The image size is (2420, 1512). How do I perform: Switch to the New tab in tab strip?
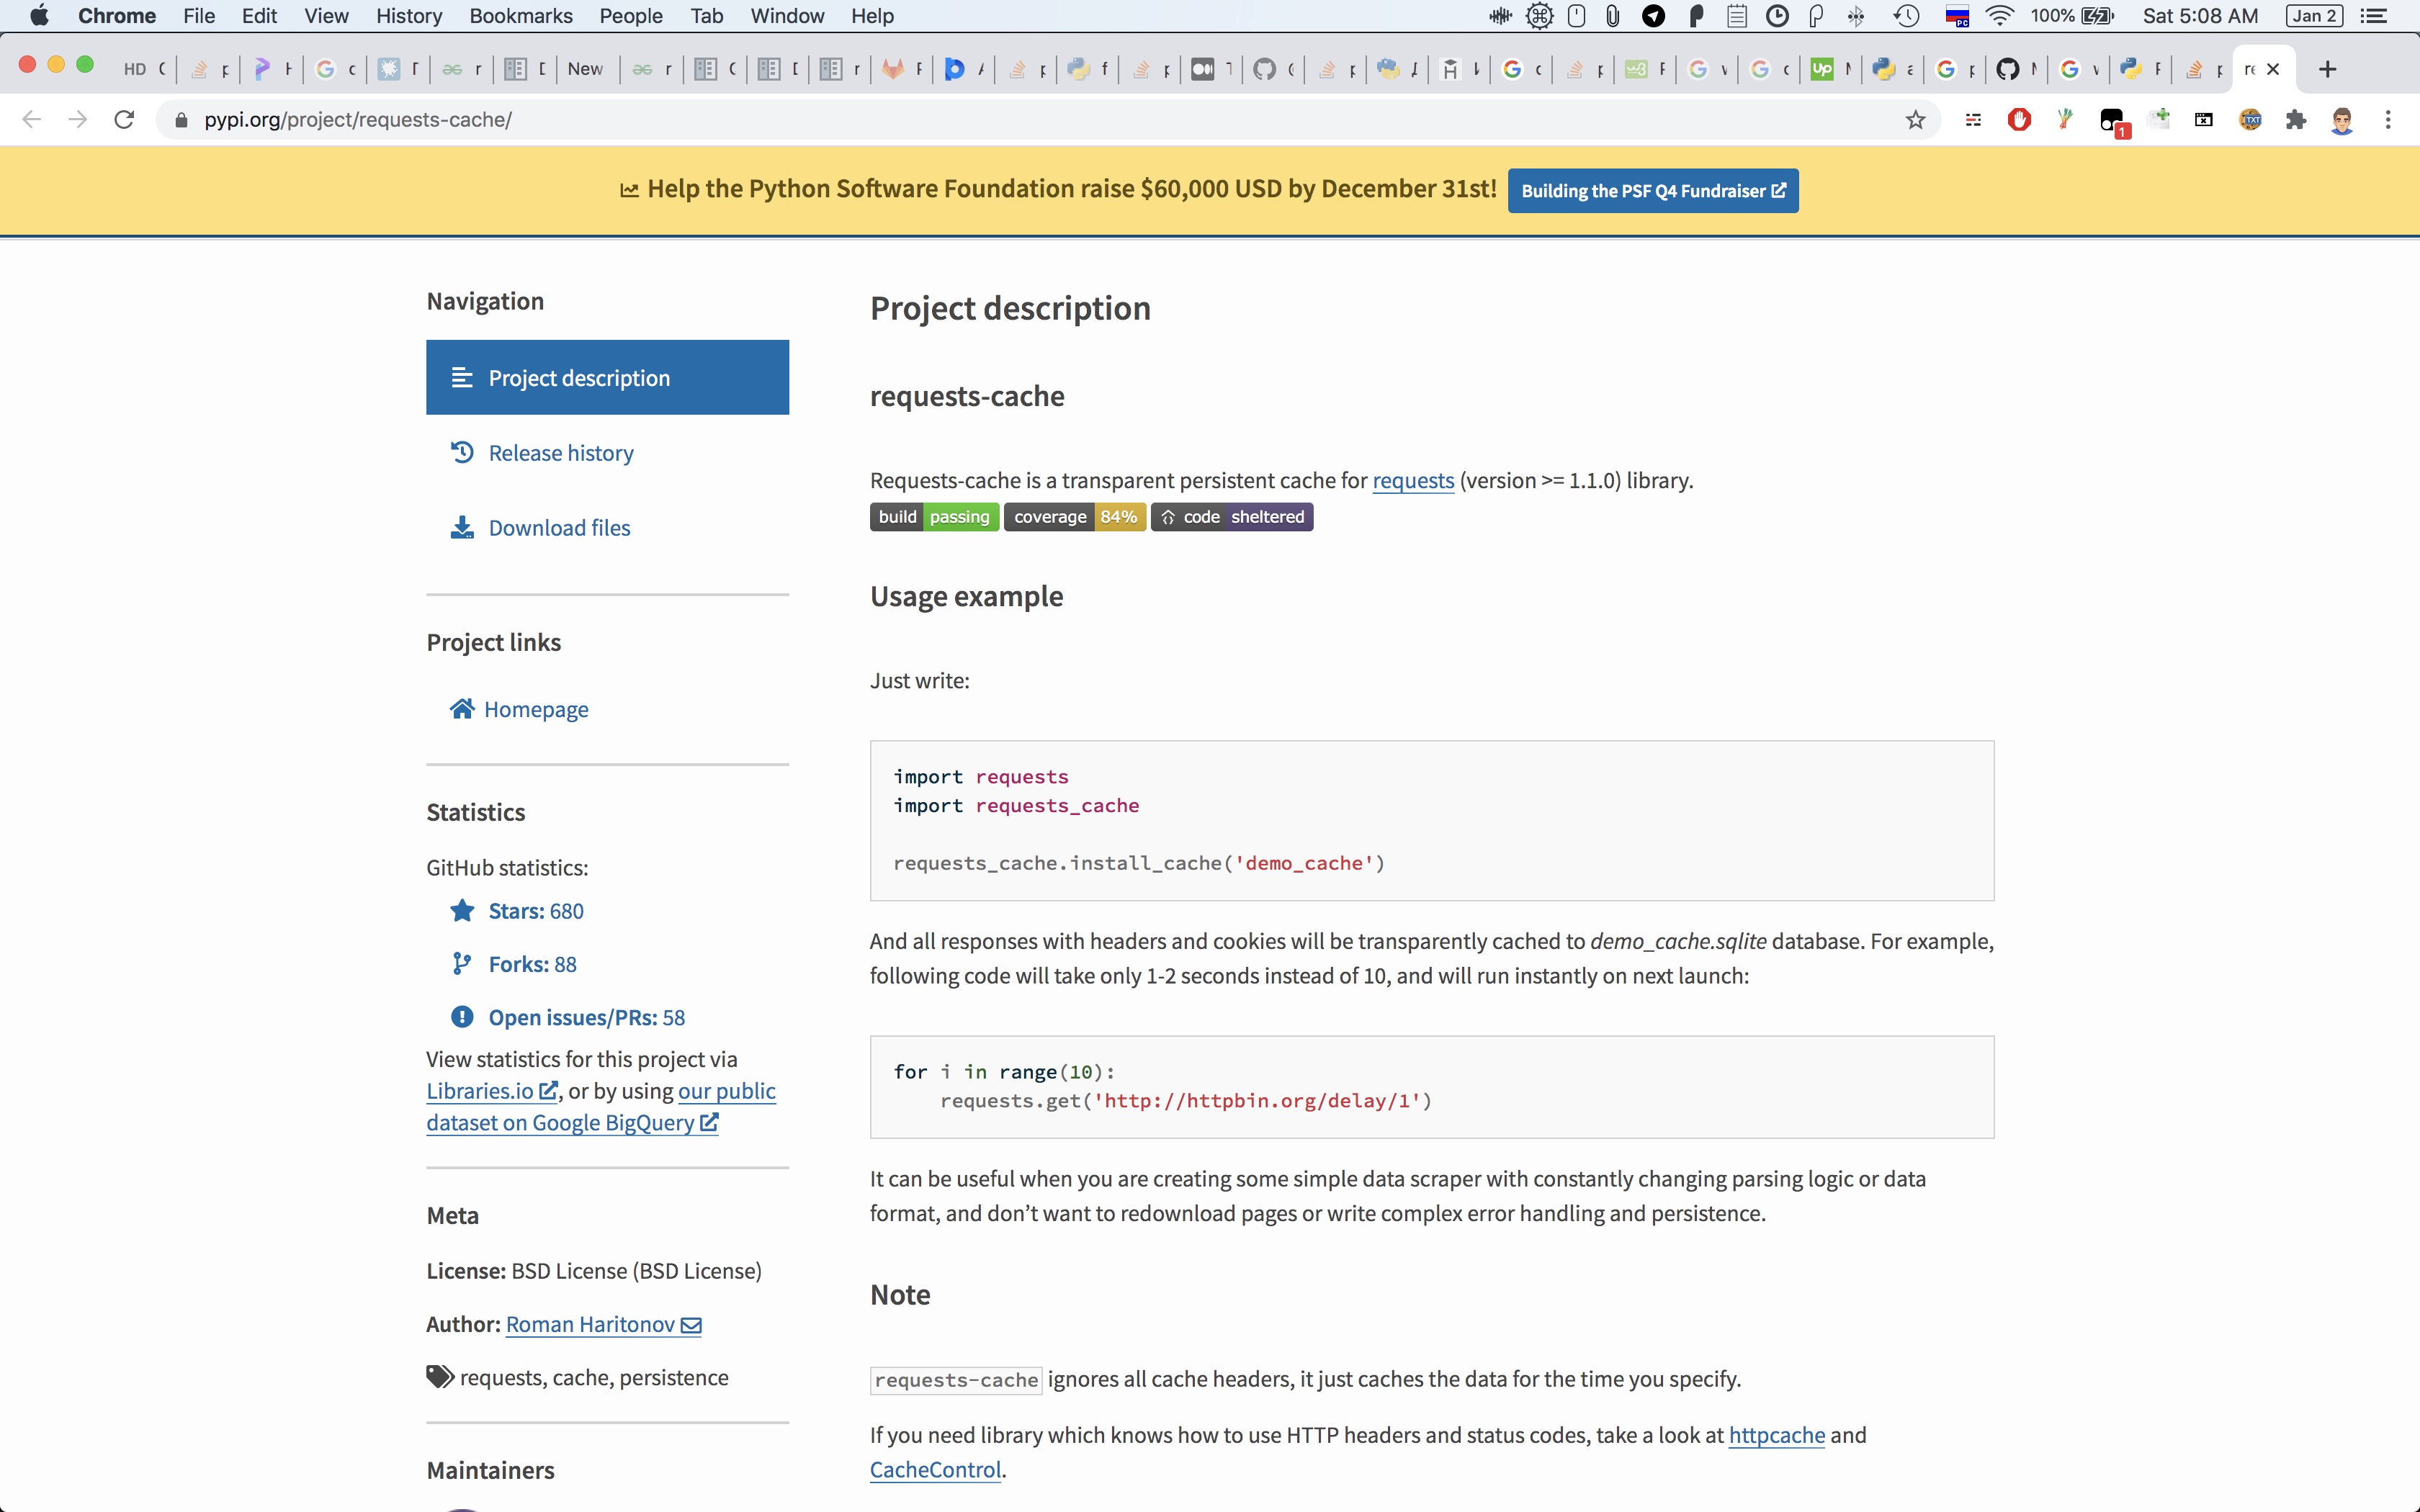588,69
